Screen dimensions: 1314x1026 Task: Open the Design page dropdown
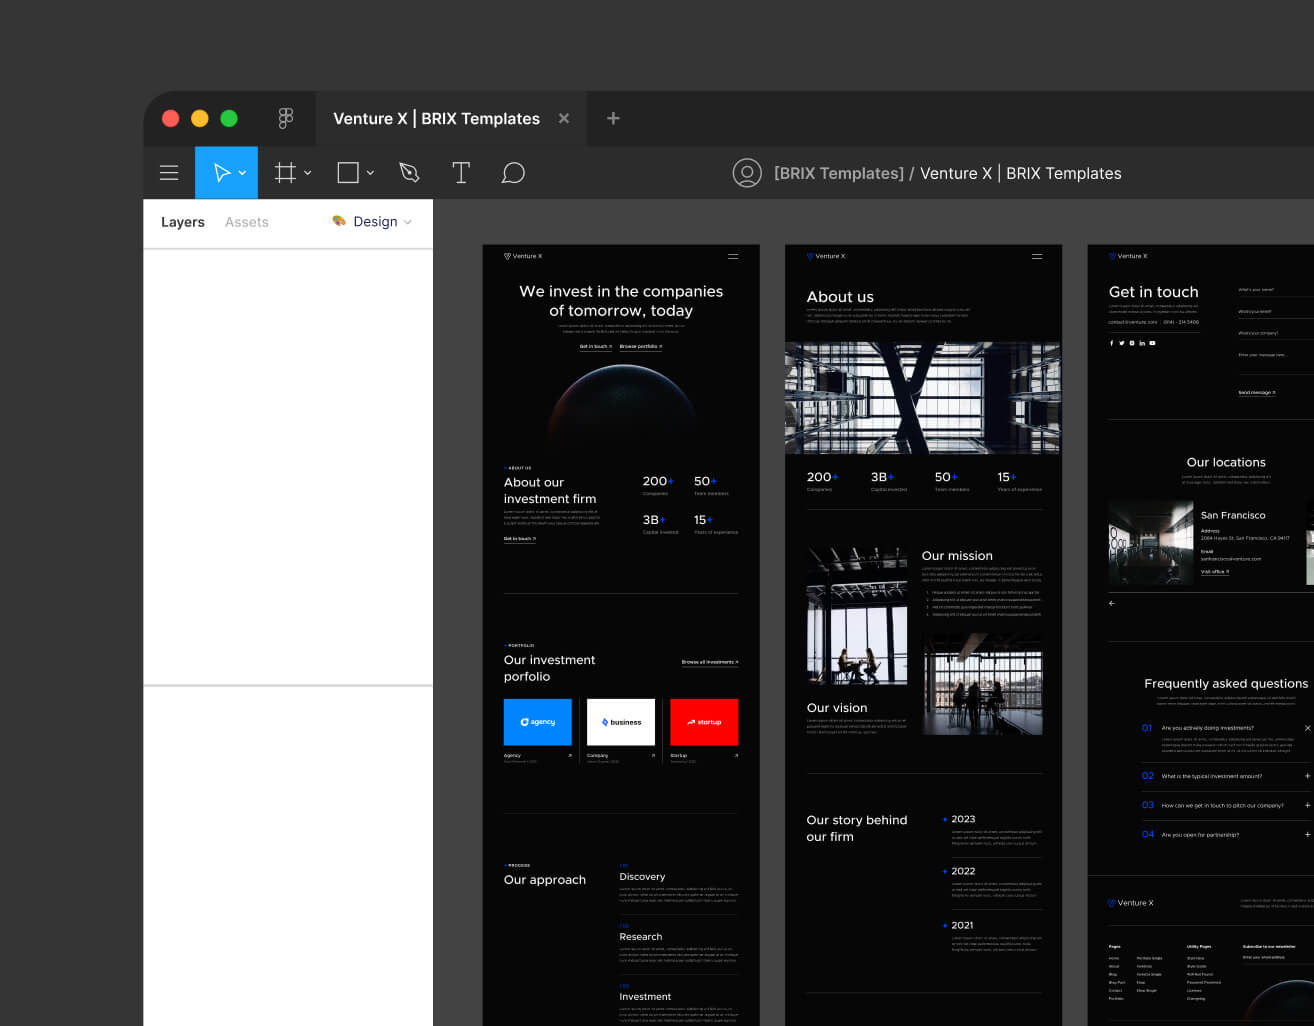point(372,221)
